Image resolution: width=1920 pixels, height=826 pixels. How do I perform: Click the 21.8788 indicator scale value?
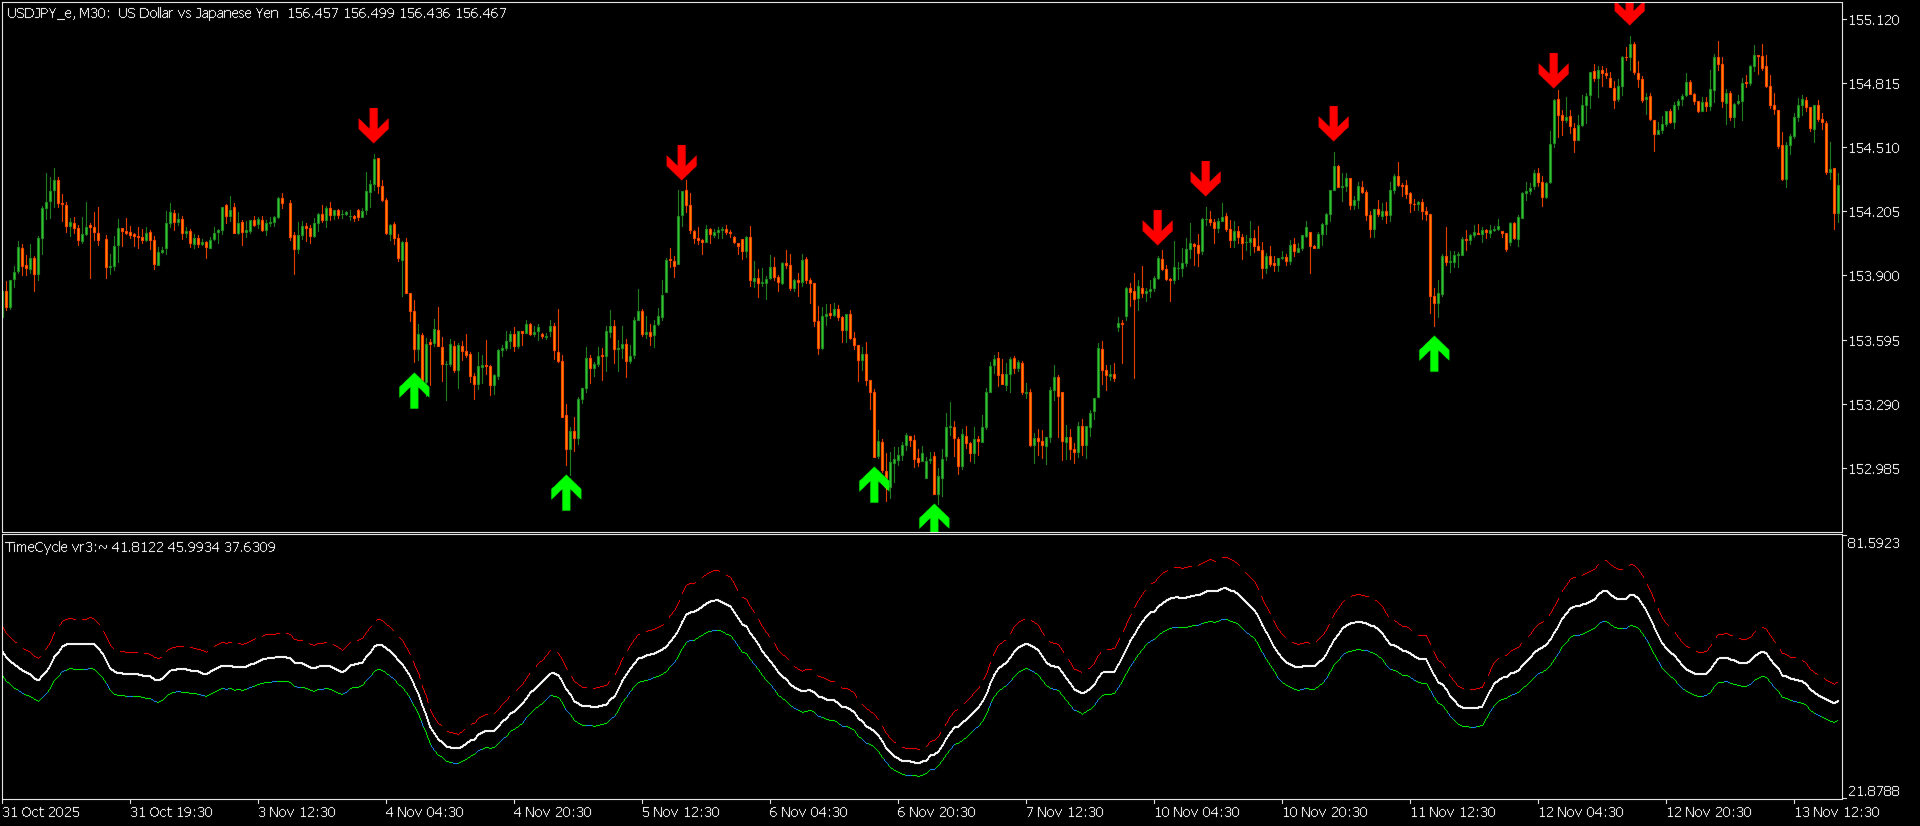point(1873,791)
